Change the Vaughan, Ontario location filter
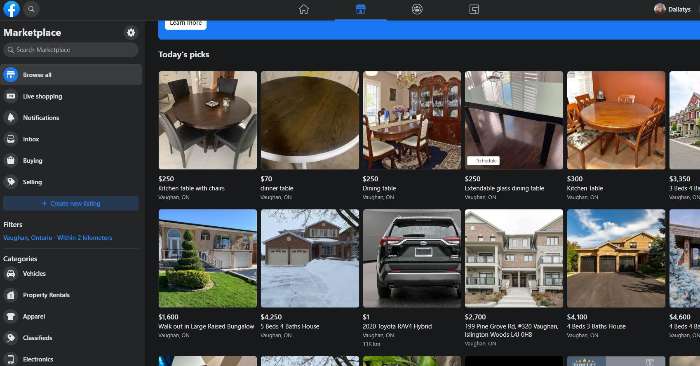Viewport: 700px width, 366px height. [x=58, y=238]
